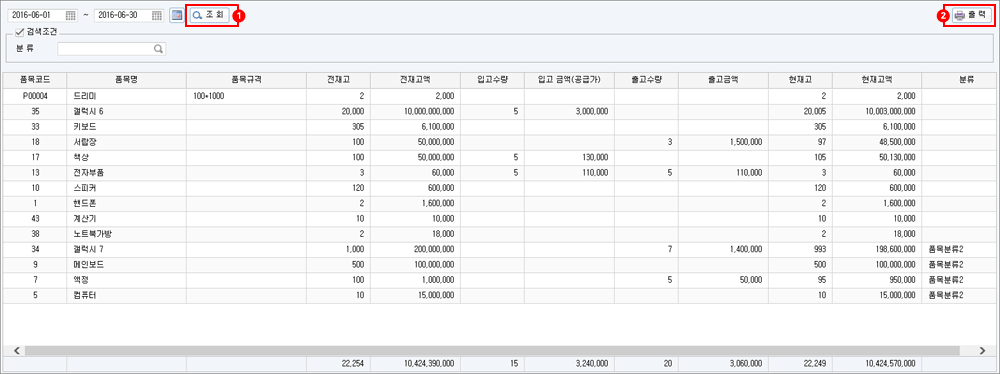Sort by the 품목명 column header
1000x374 pixels.
pyautogui.click(x=126, y=80)
